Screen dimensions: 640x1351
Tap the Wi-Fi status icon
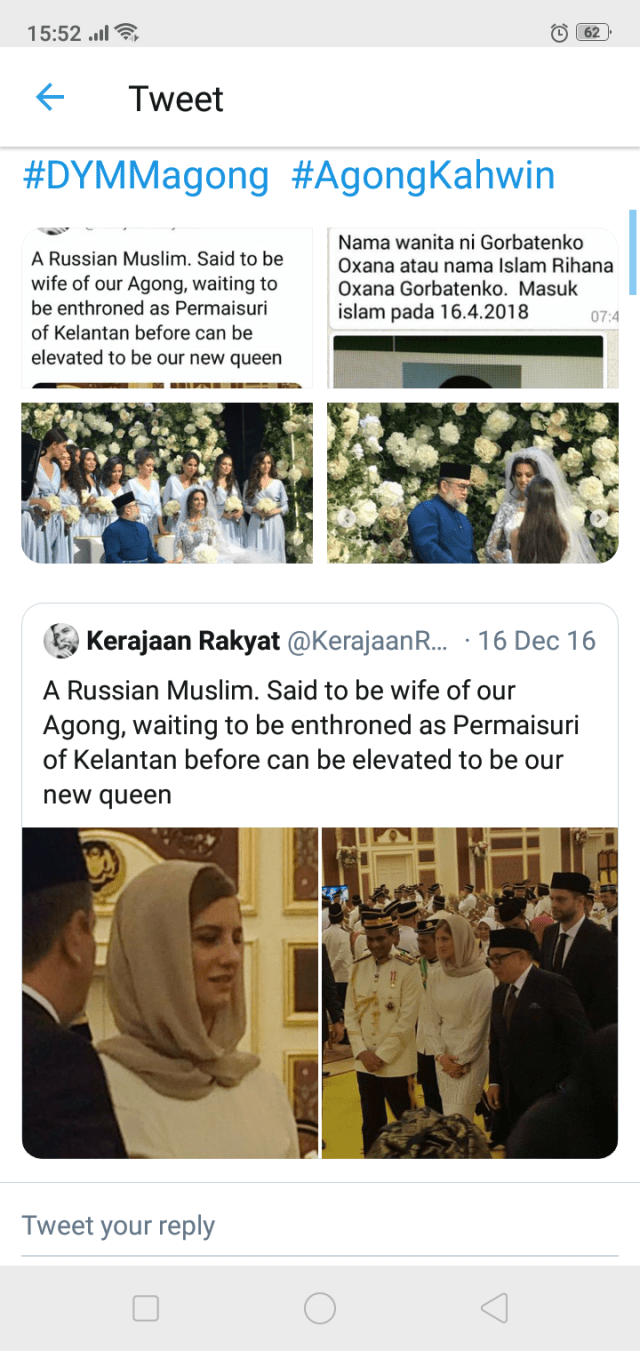[x=127, y=33]
